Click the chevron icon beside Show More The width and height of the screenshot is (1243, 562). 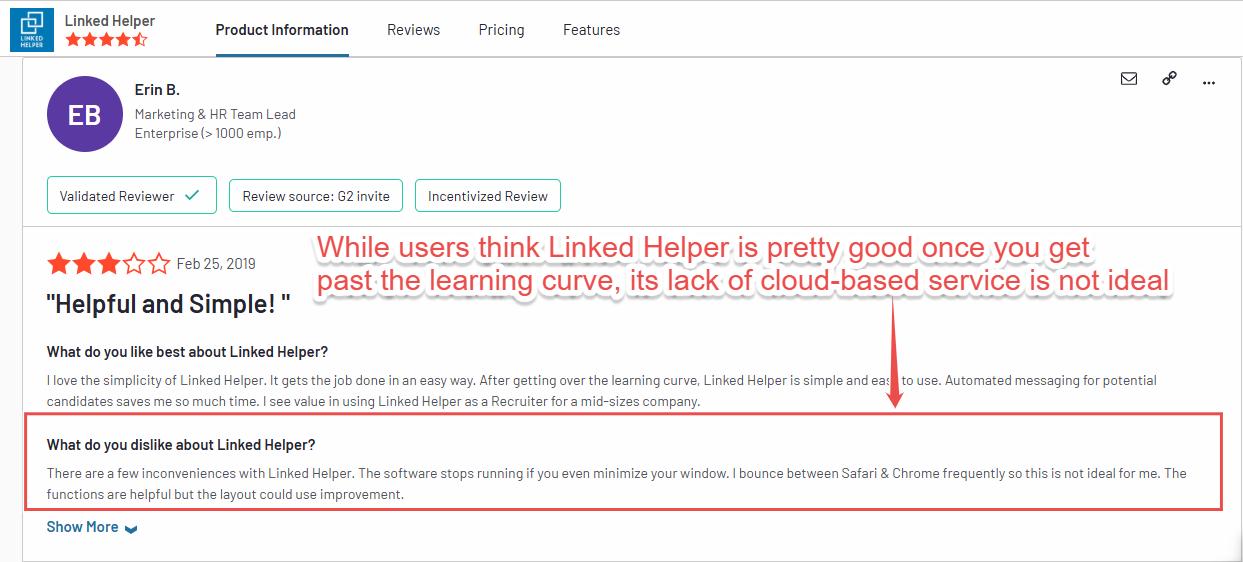(131, 529)
